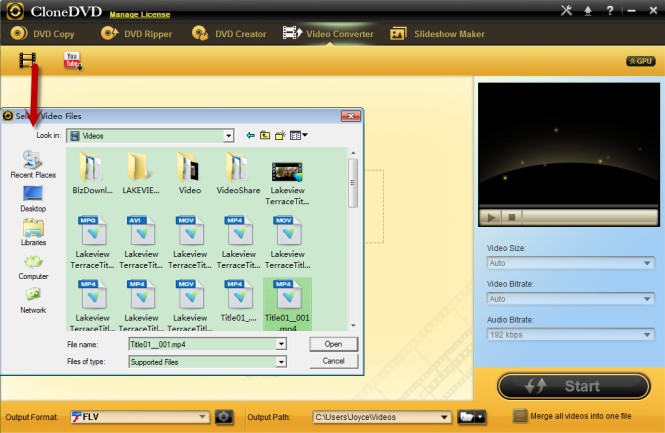Create a new folder icon
665x433 pixels.
(x=280, y=135)
